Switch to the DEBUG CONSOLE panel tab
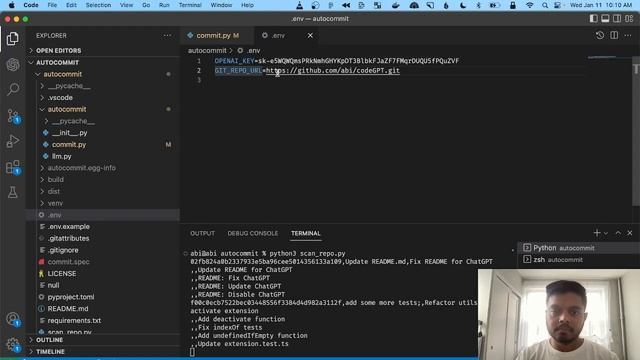640x360 pixels. (253, 233)
